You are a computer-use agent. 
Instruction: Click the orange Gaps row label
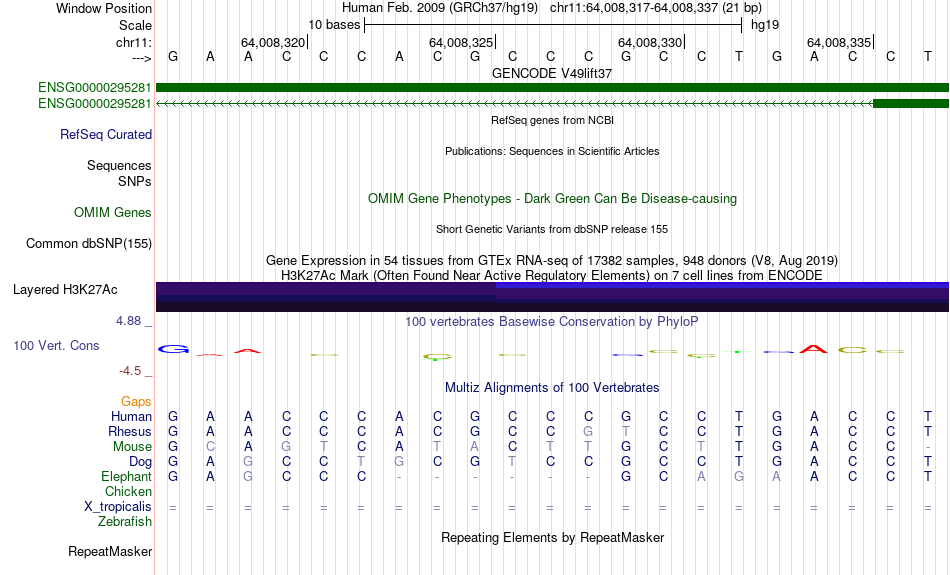pos(136,401)
